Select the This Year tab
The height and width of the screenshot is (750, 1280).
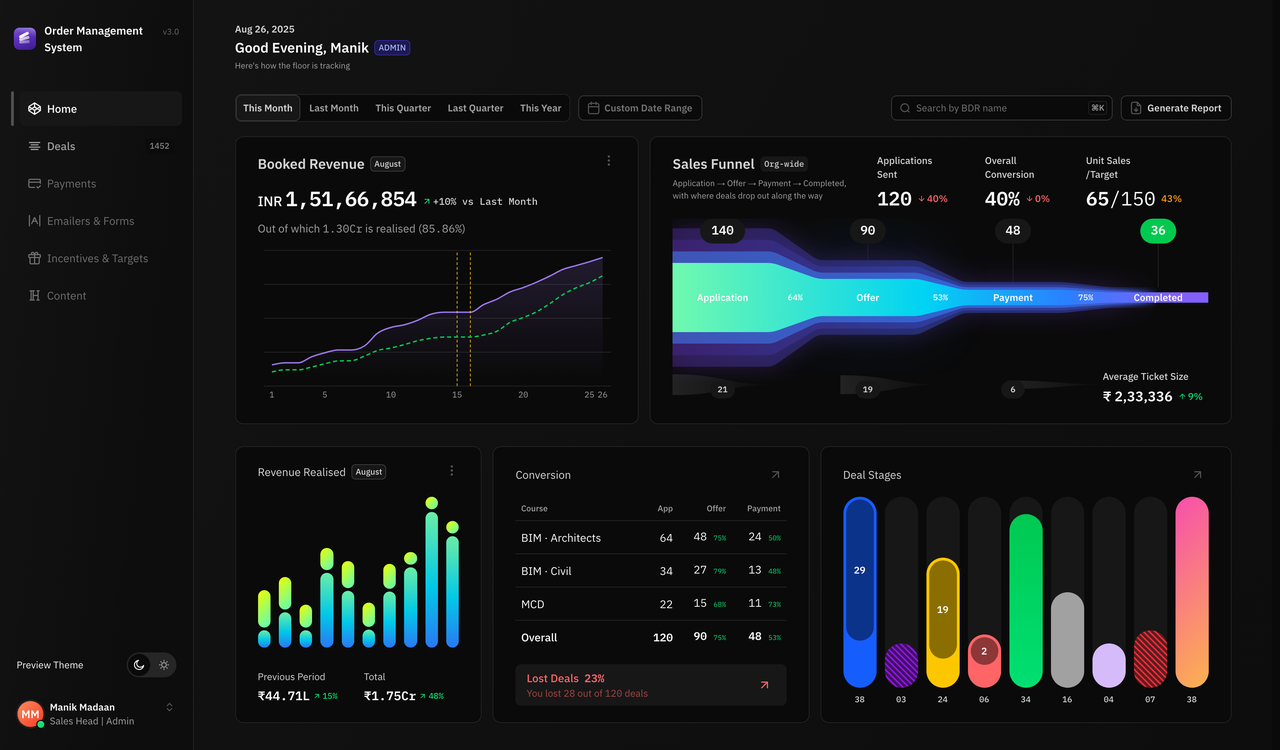[540, 108]
